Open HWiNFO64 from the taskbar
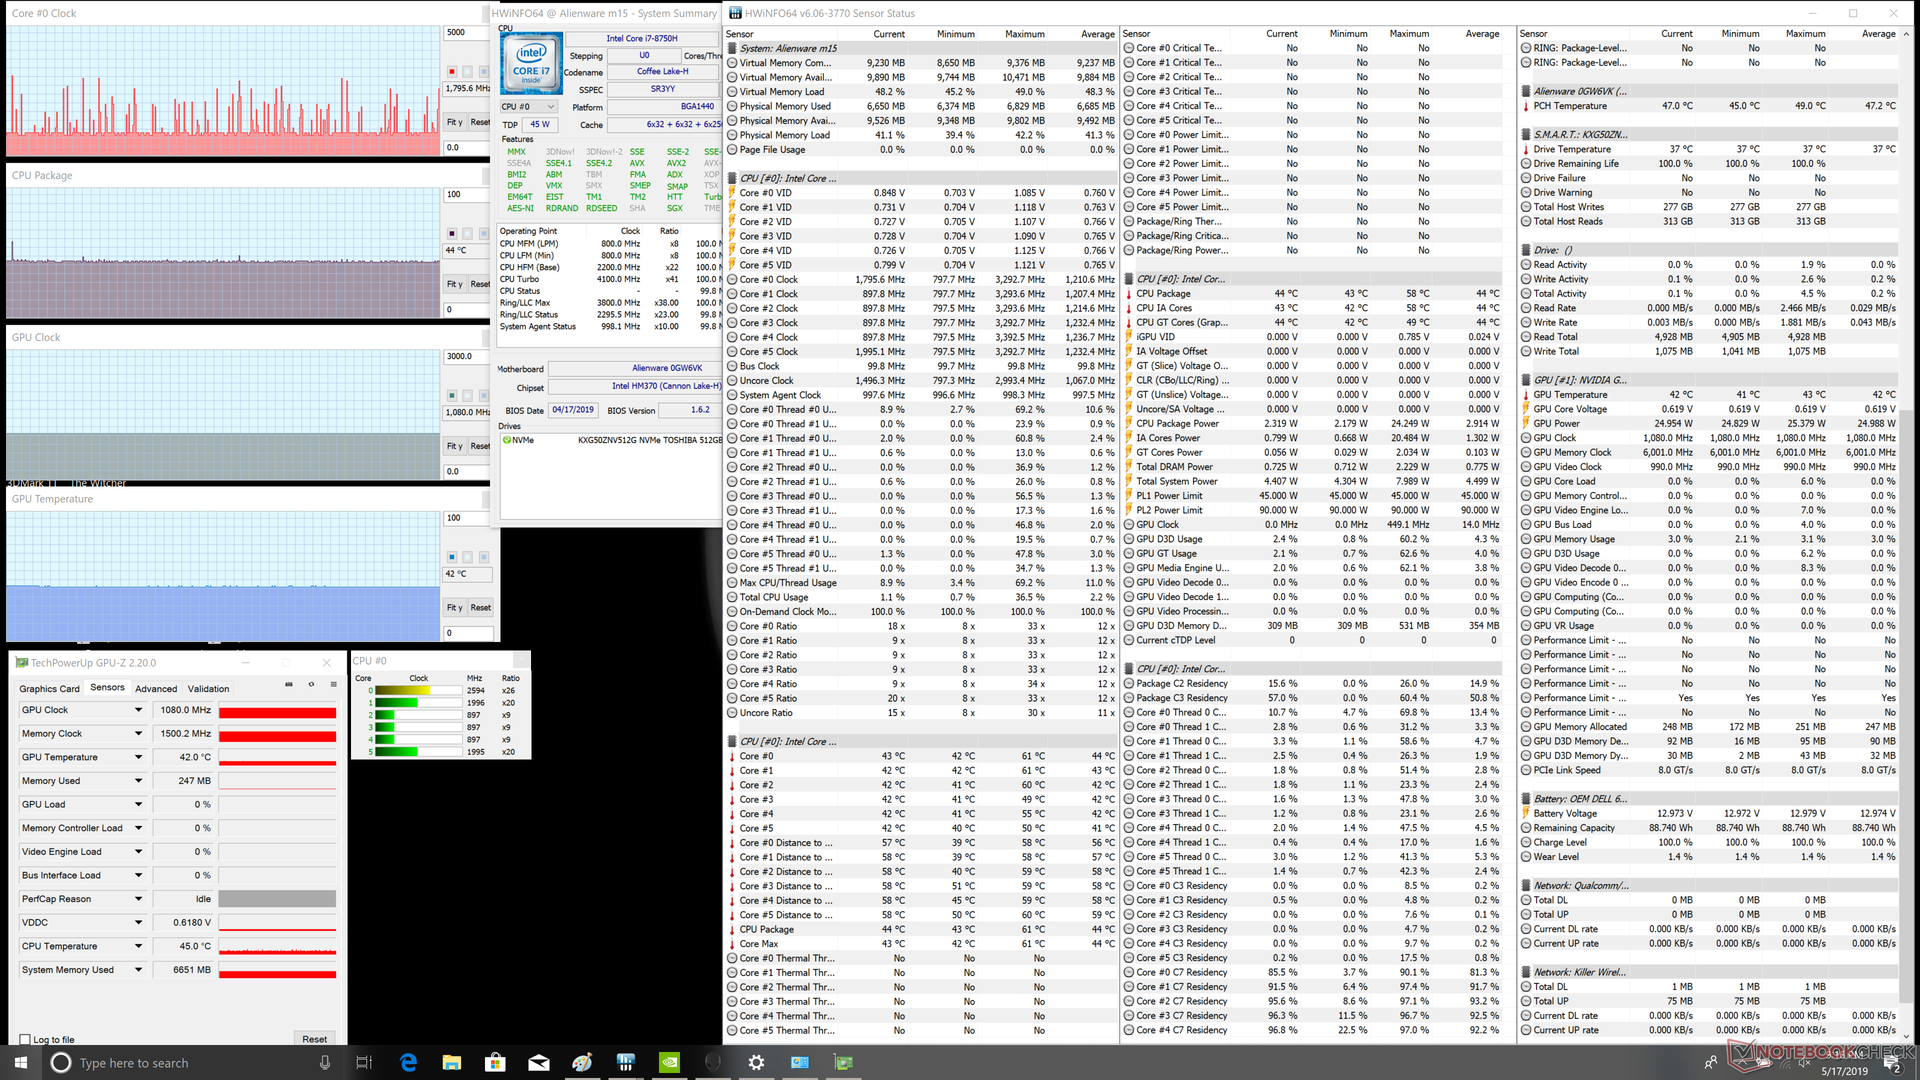The width and height of the screenshot is (1920, 1080). (x=626, y=1062)
